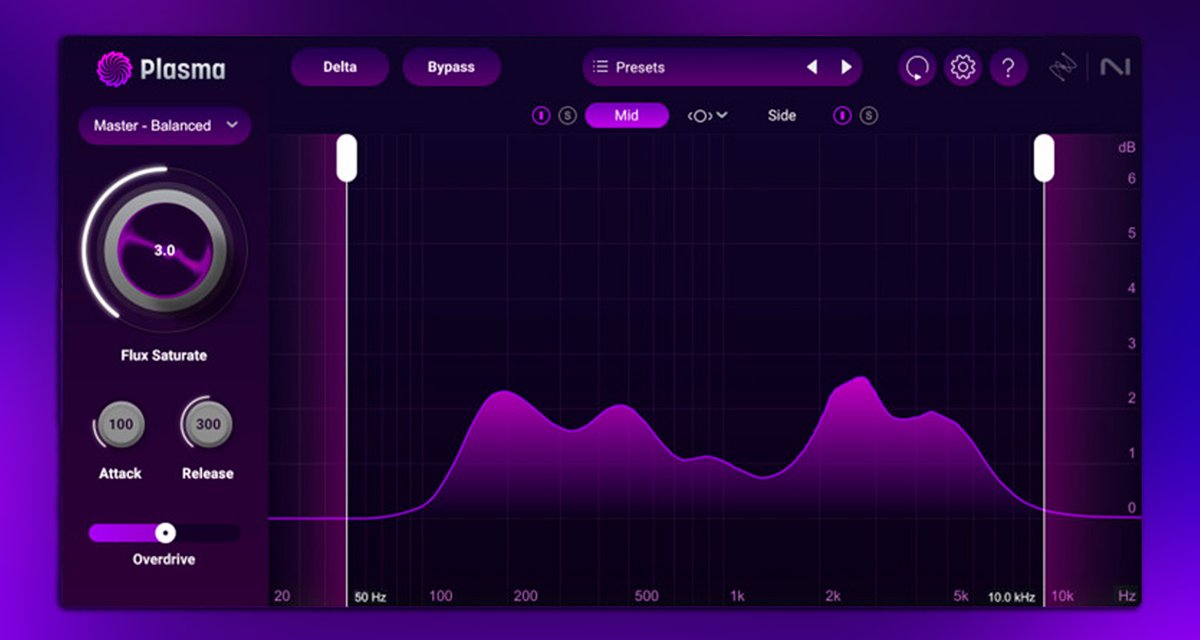This screenshot has width=1200, height=640.
Task: Click the 10.0 kHz frequency value
Action: tap(1012, 597)
